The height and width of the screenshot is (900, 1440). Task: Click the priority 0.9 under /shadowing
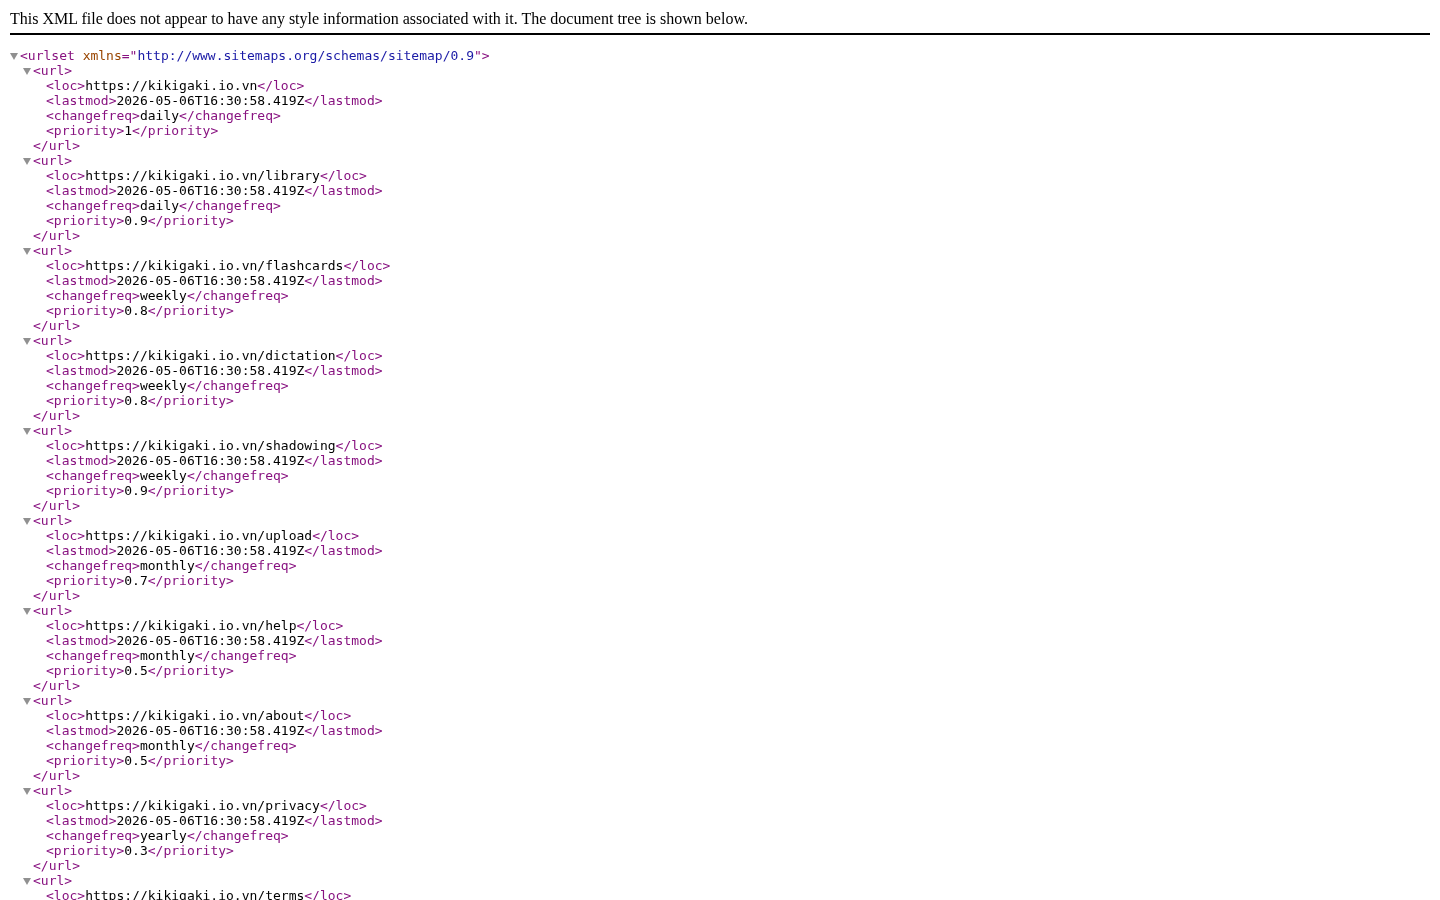(136, 491)
